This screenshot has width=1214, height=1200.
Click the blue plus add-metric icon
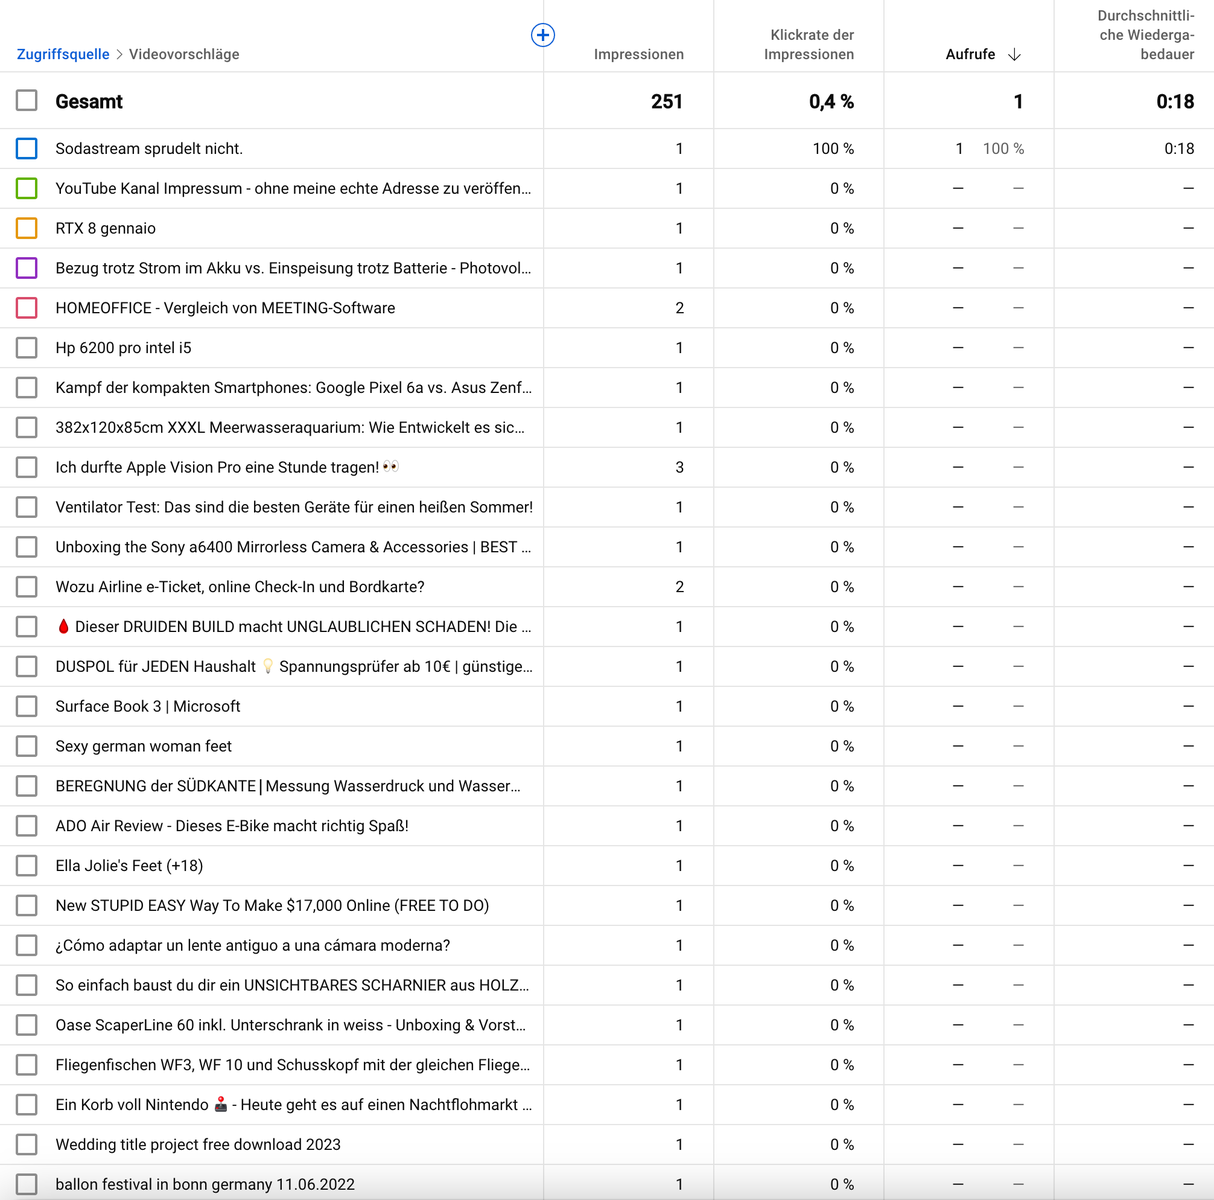542,35
